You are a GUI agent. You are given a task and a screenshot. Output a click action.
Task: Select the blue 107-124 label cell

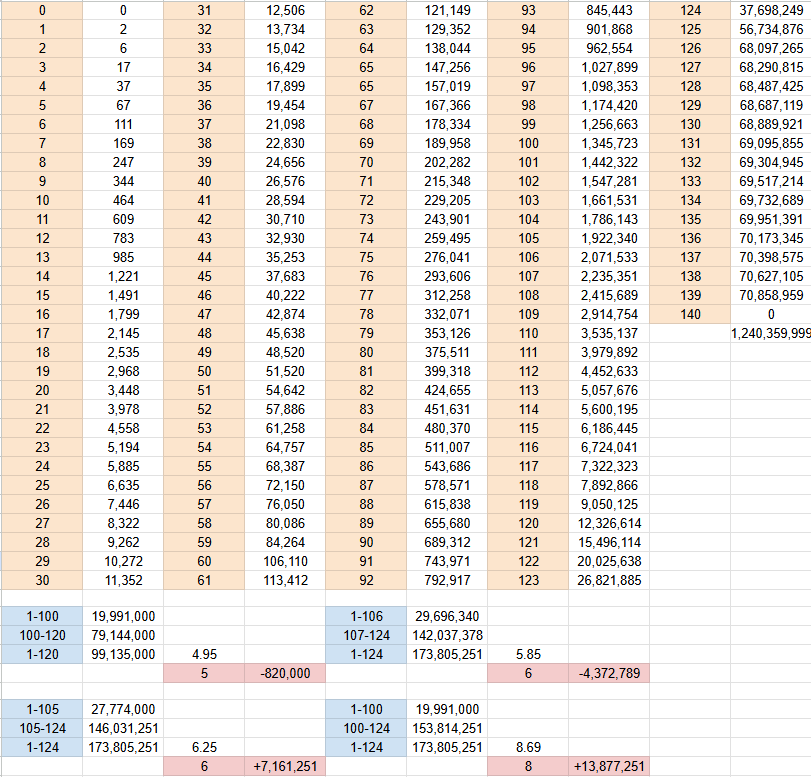coord(367,635)
